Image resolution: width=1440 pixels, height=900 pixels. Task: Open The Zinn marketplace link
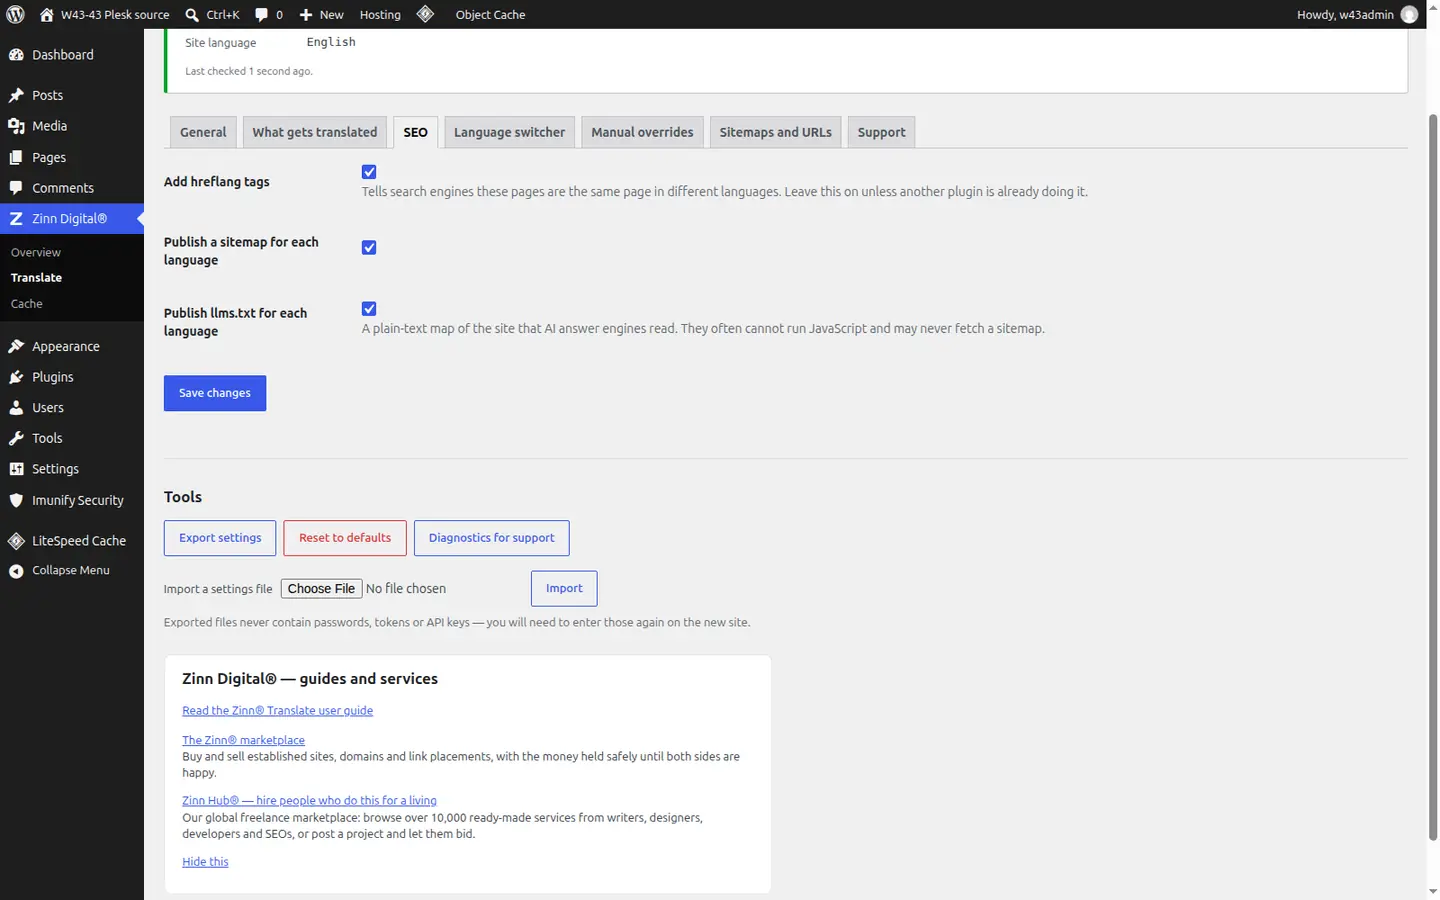click(x=243, y=740)
